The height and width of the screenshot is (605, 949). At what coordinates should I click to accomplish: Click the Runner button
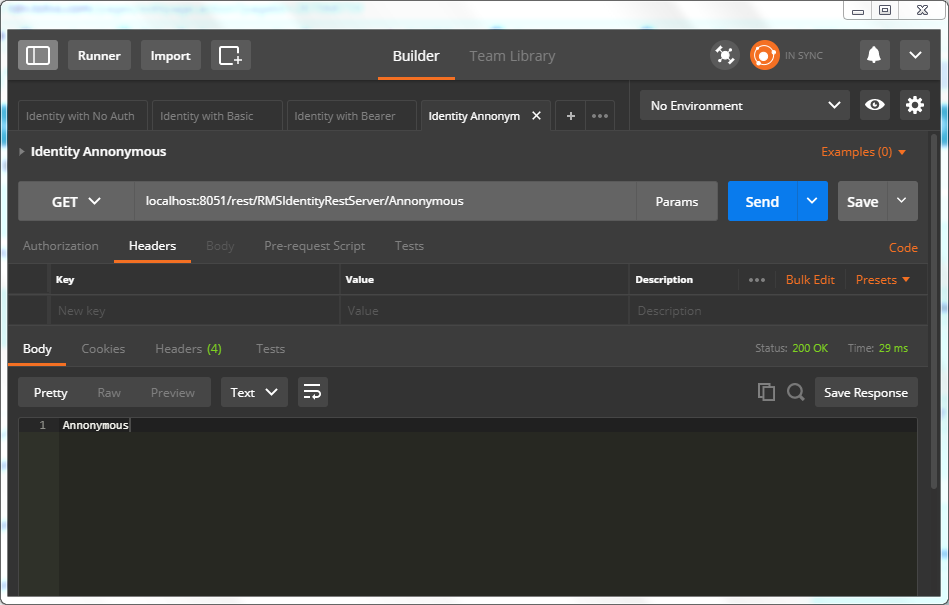click(99, 55)
